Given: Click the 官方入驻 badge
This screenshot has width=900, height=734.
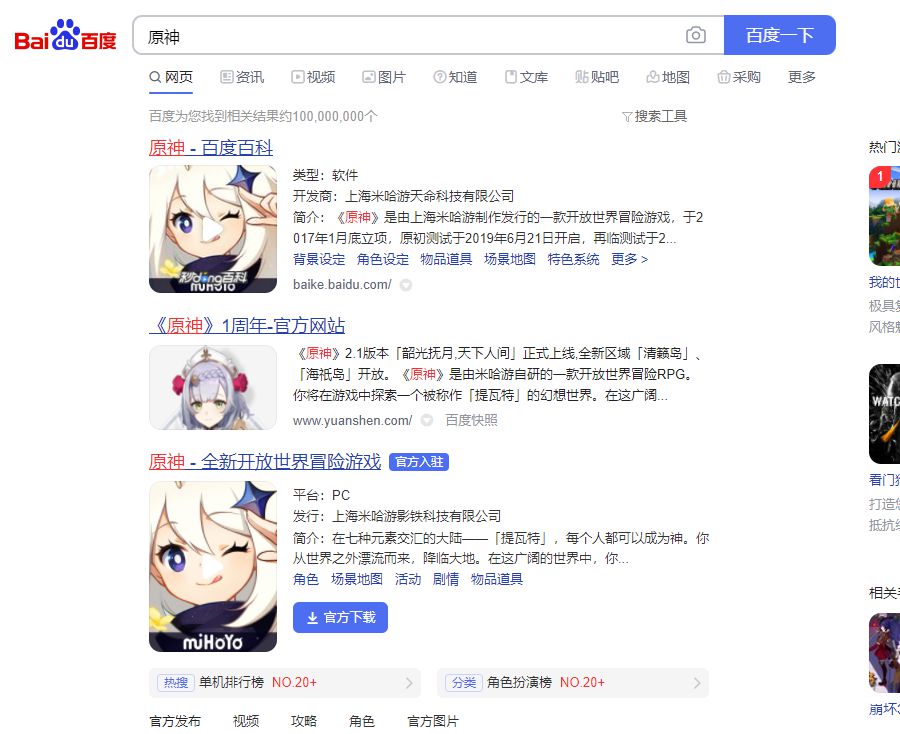Looking at the screenshot, I should point(419,462).
